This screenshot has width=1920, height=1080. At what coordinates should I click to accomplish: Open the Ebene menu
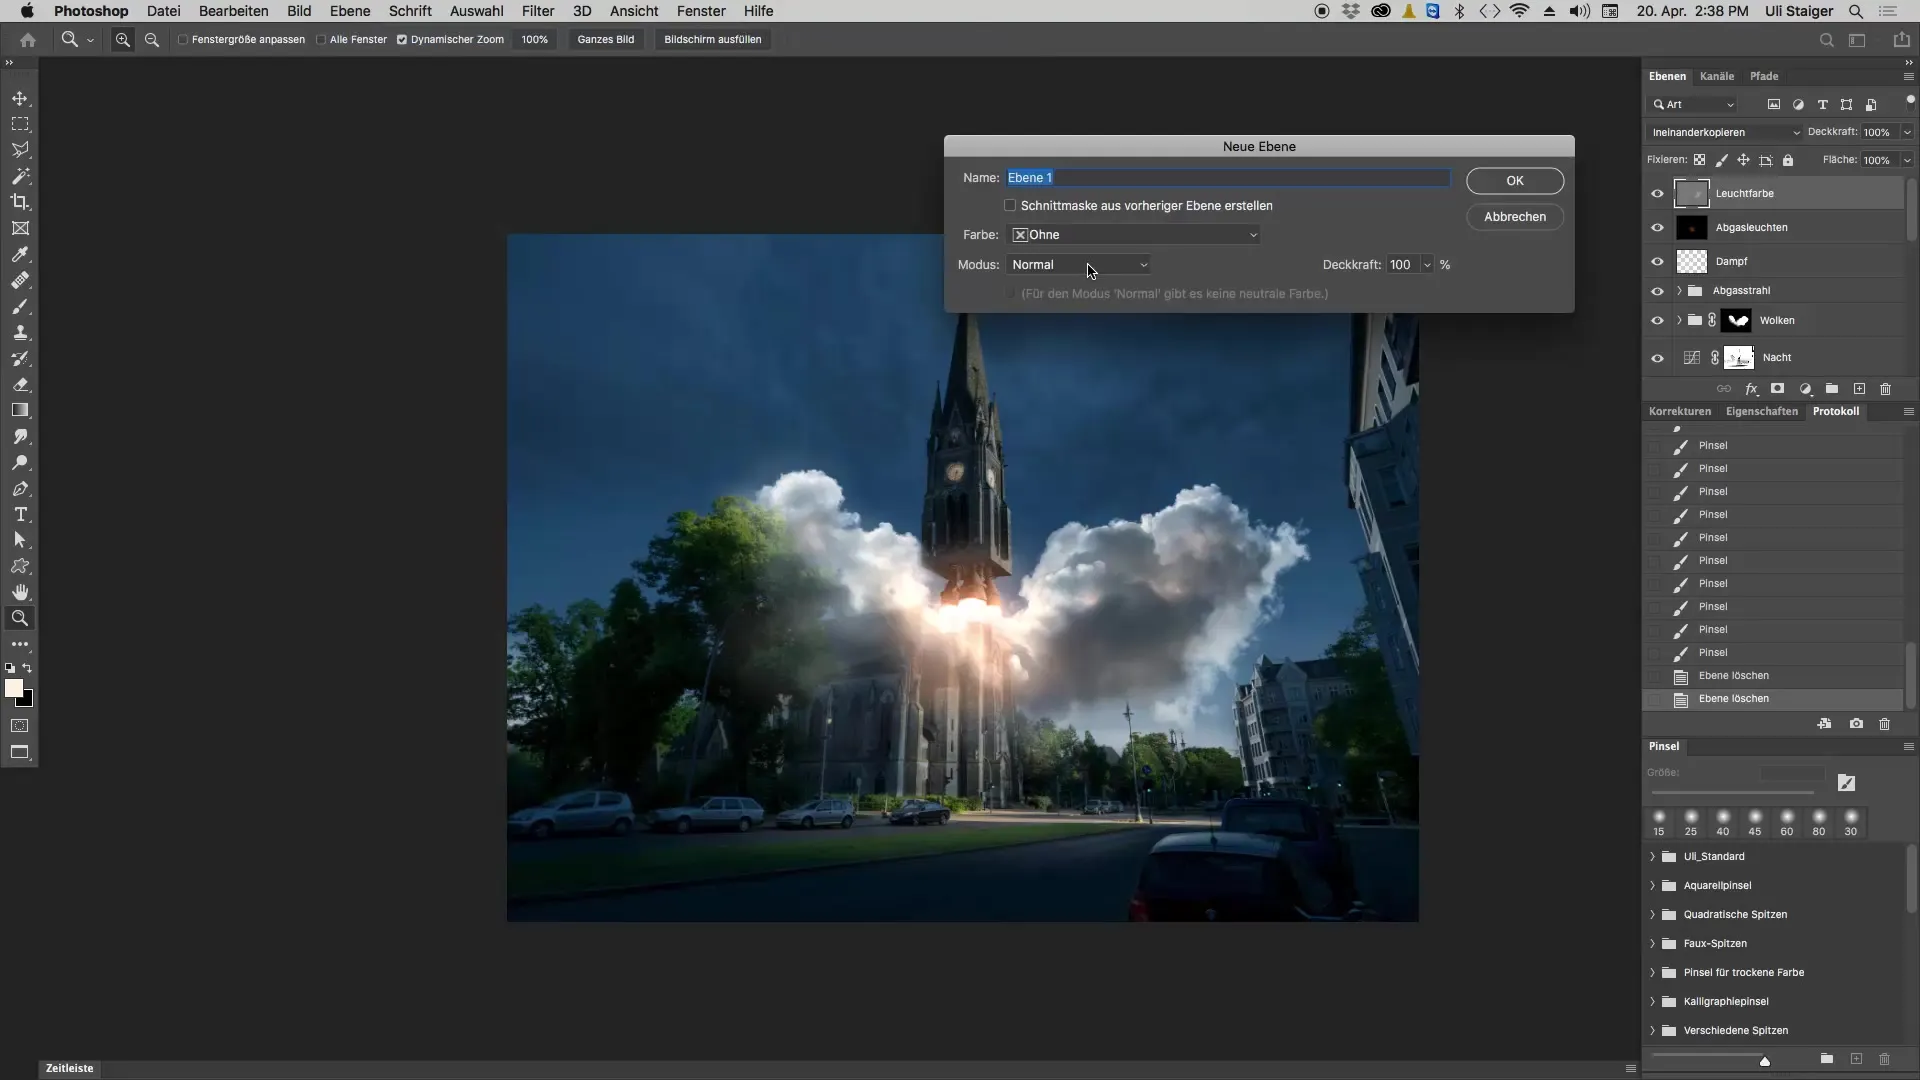[x=350, y=11]
